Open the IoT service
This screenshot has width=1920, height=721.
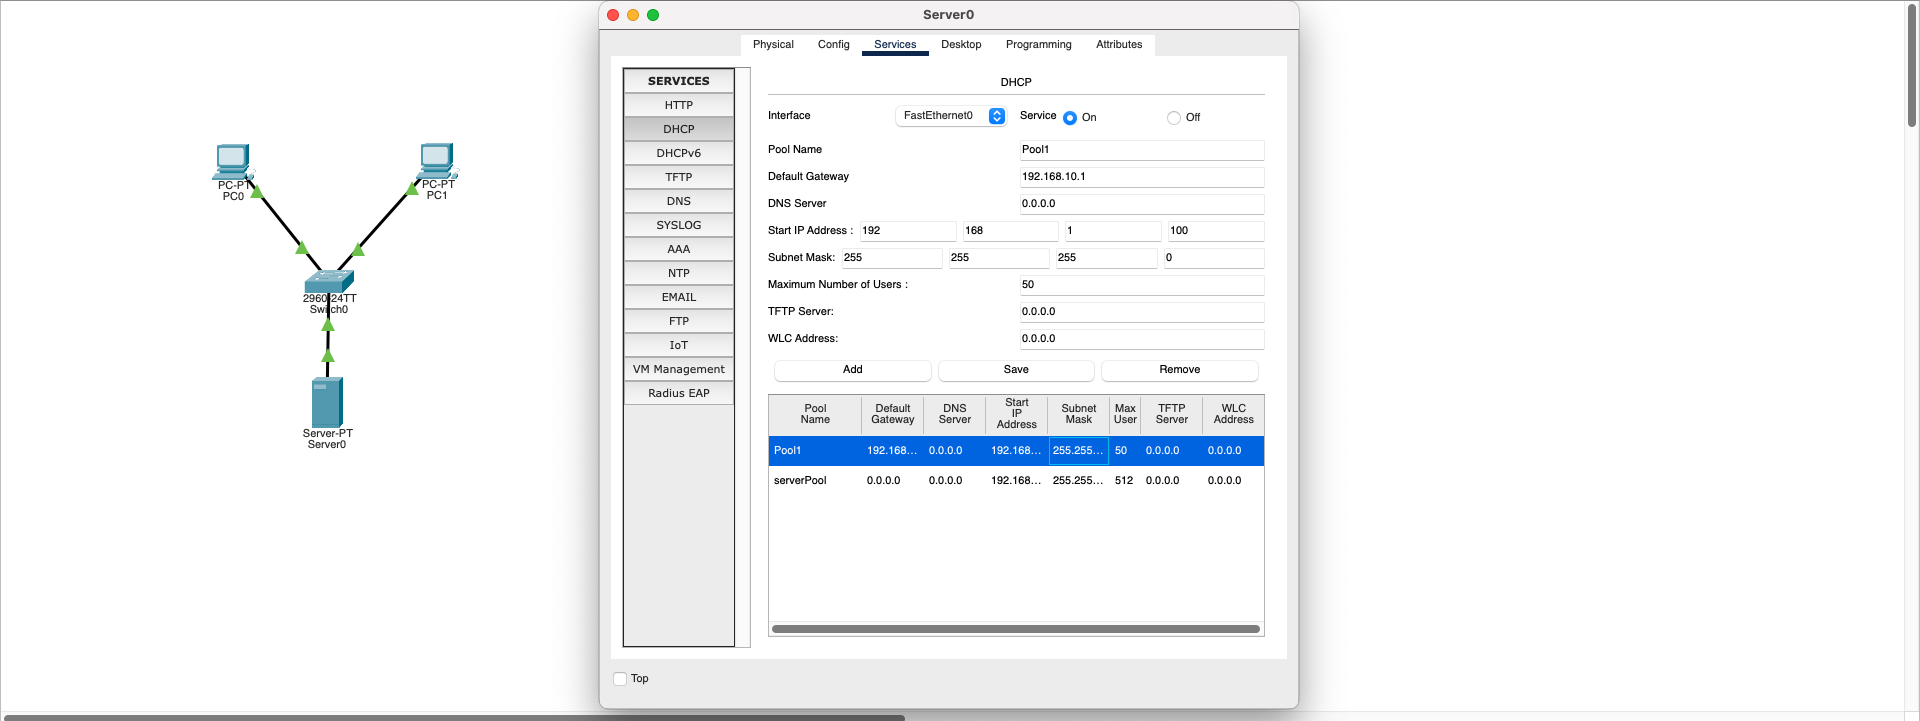(x=679, y=345)
